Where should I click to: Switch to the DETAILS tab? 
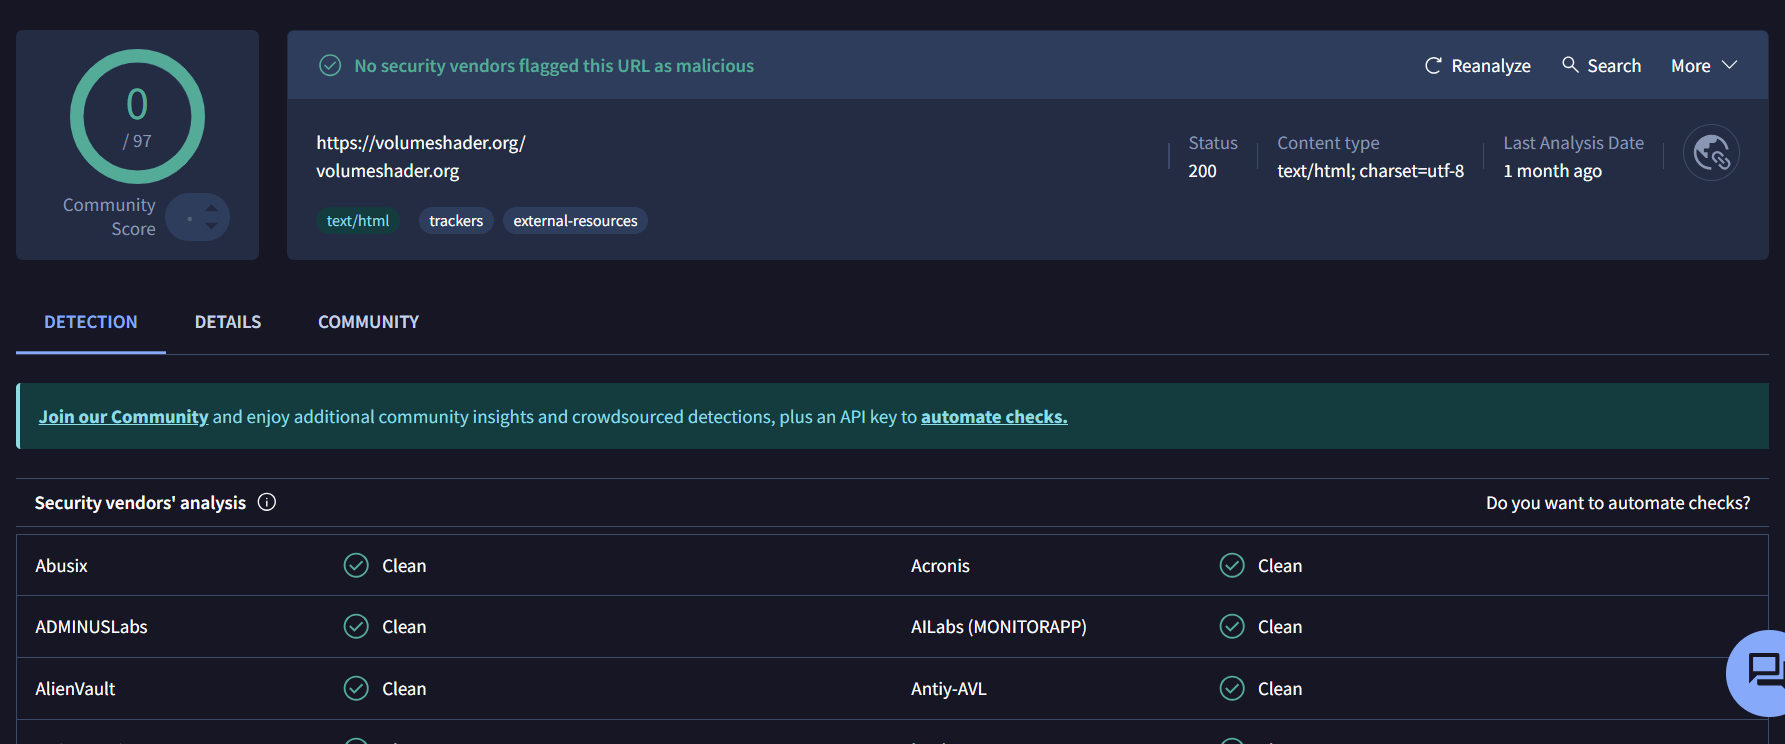click(x=228, y=322)
